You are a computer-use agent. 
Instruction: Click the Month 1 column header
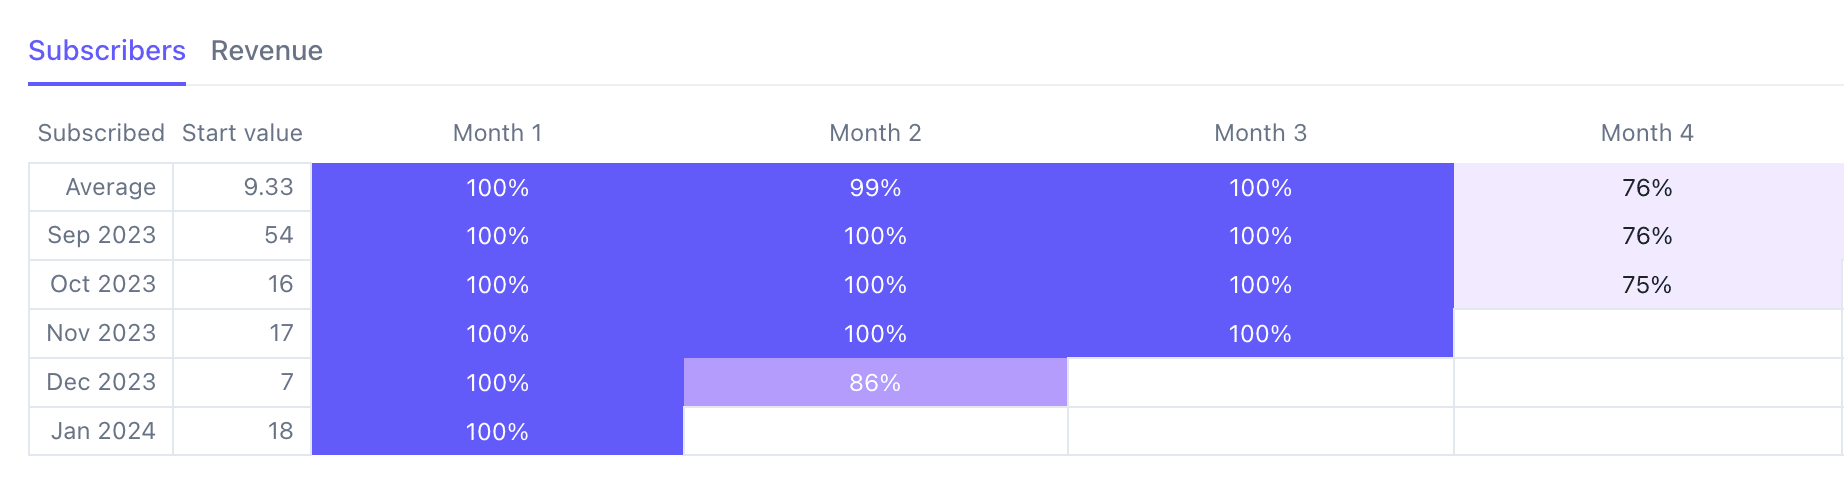coord(497,133)
